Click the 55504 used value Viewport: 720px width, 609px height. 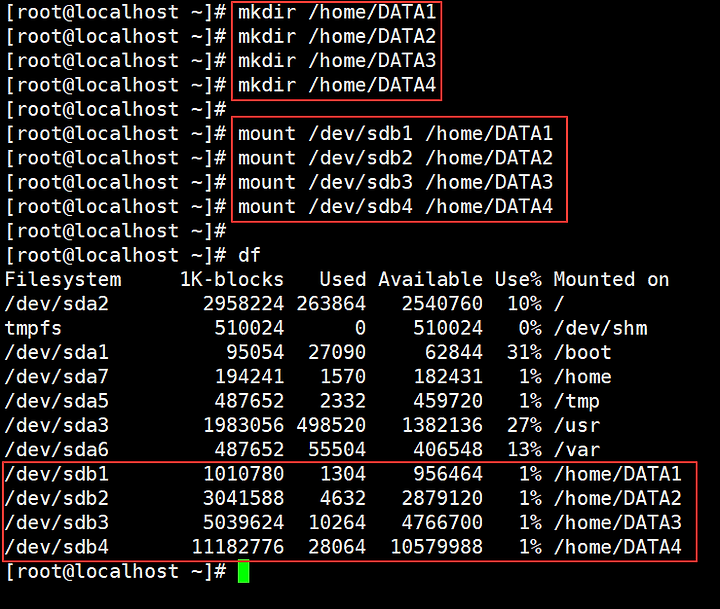click(x=337, y=450)
